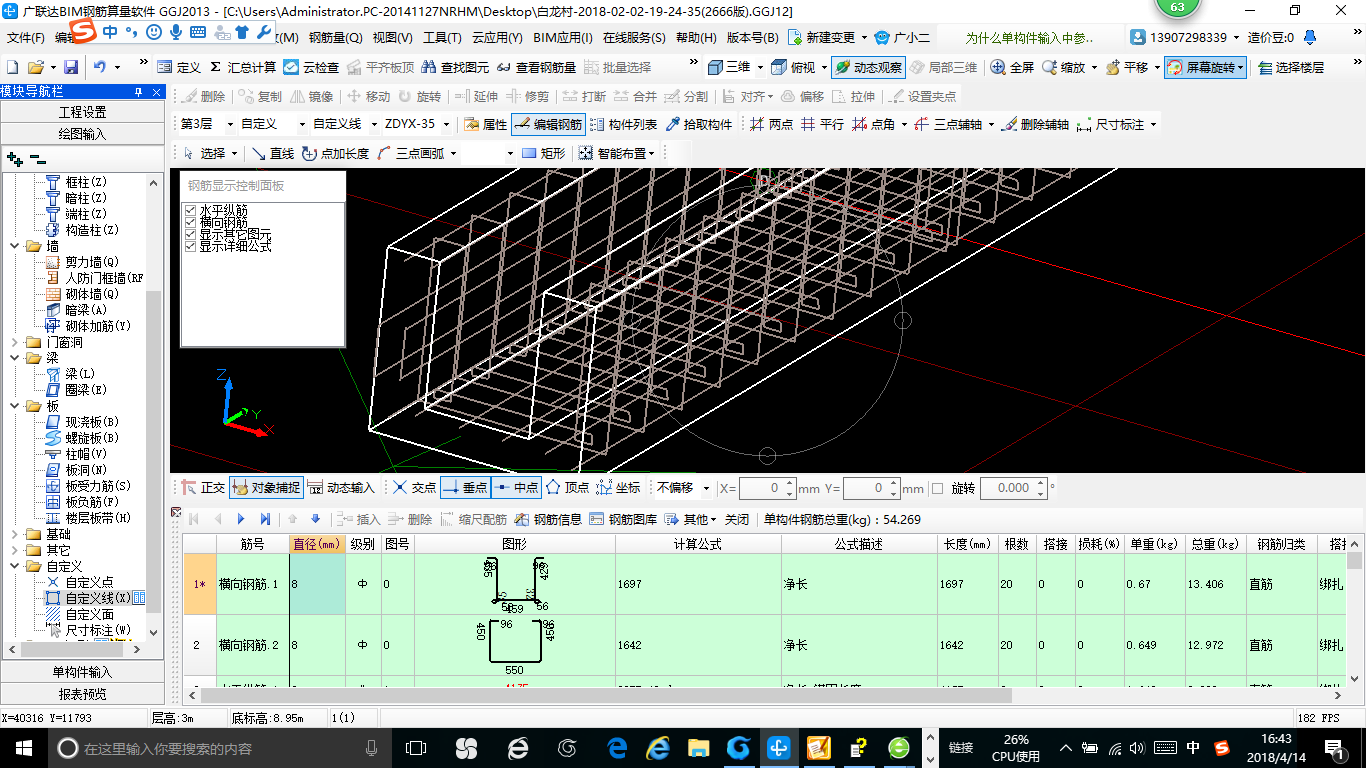This screenshot has width=1366, height=768.
Task: Click the 新建变更 button
Action: tap(827, 38)
